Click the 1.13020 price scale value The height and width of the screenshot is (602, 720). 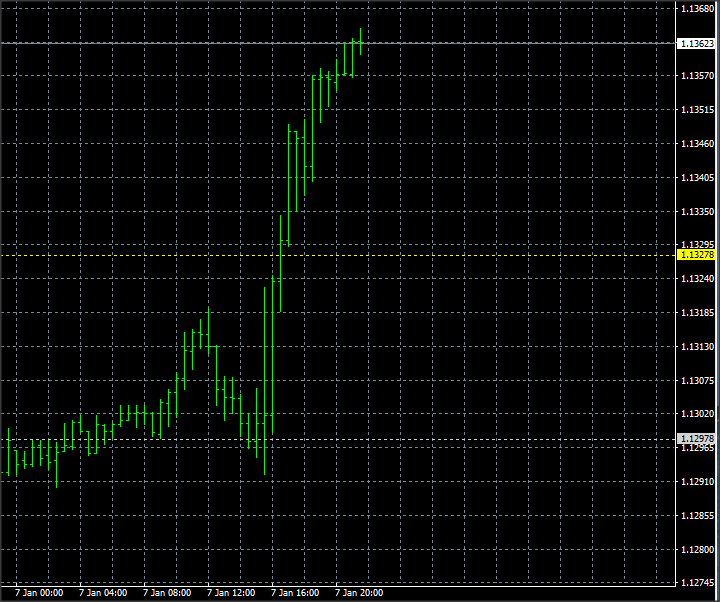point(698,414)
